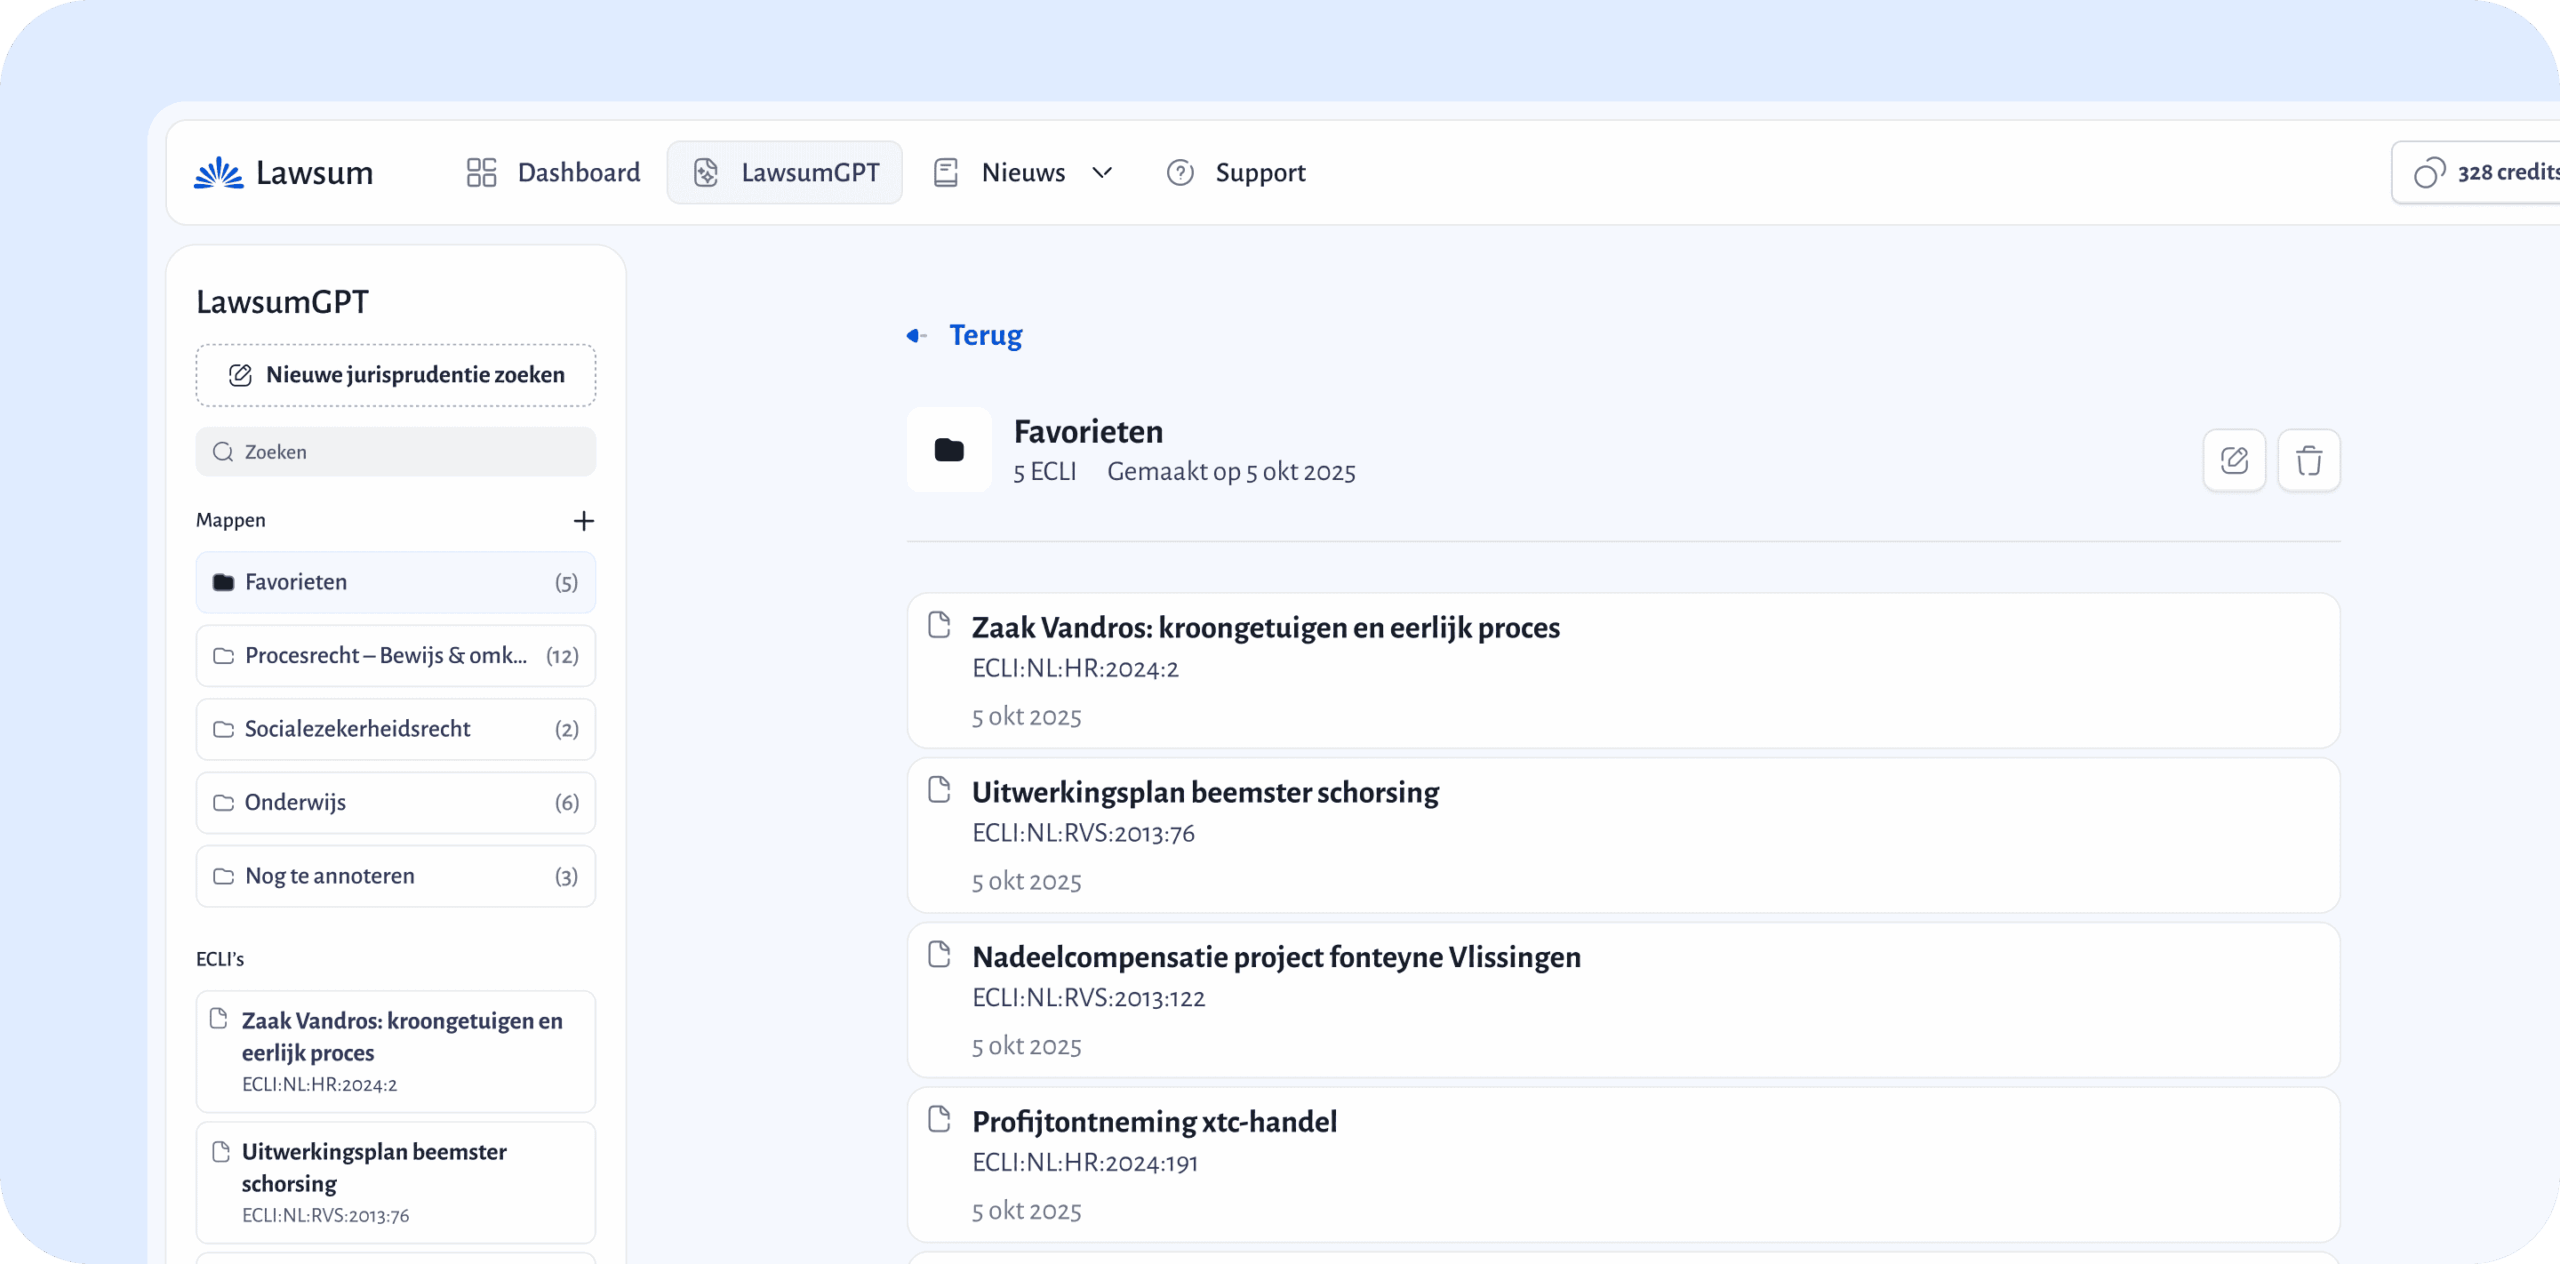Open Support from the top navigation
This screenshot has height=1264, width=2560.
coord(1260,172)
